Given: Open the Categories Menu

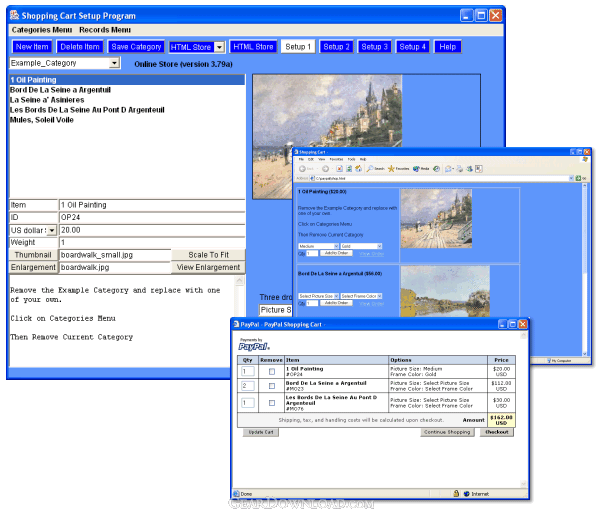Looking at the screenshot, I should 42,30.
